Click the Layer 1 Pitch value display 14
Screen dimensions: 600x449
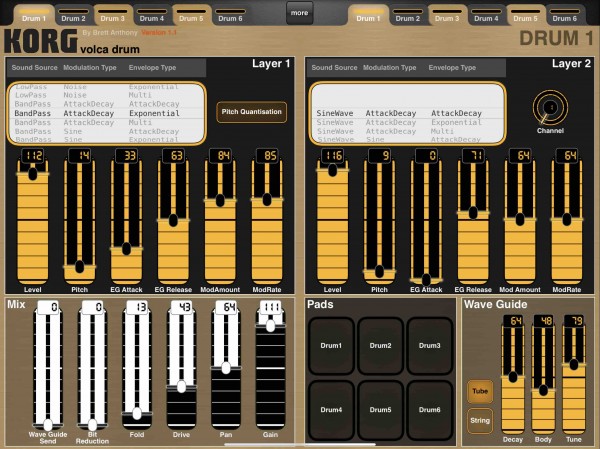coord(80,156)
